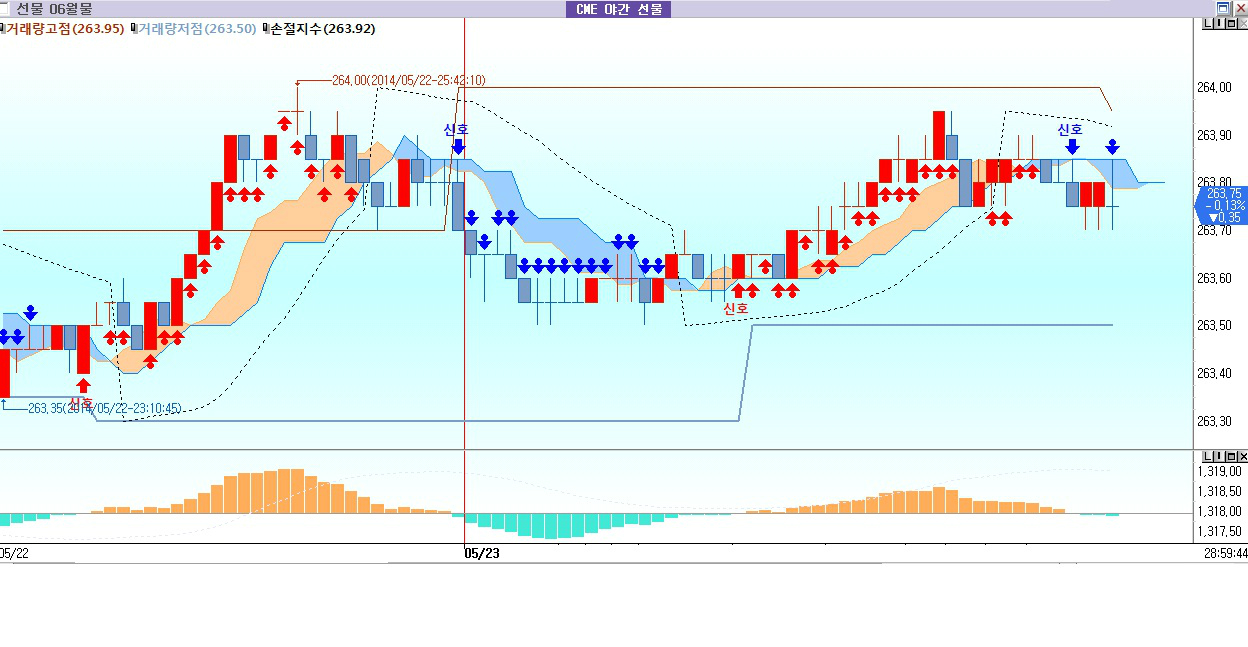Click the 거래량고점 (263.95) legend marker

point(3,29)
